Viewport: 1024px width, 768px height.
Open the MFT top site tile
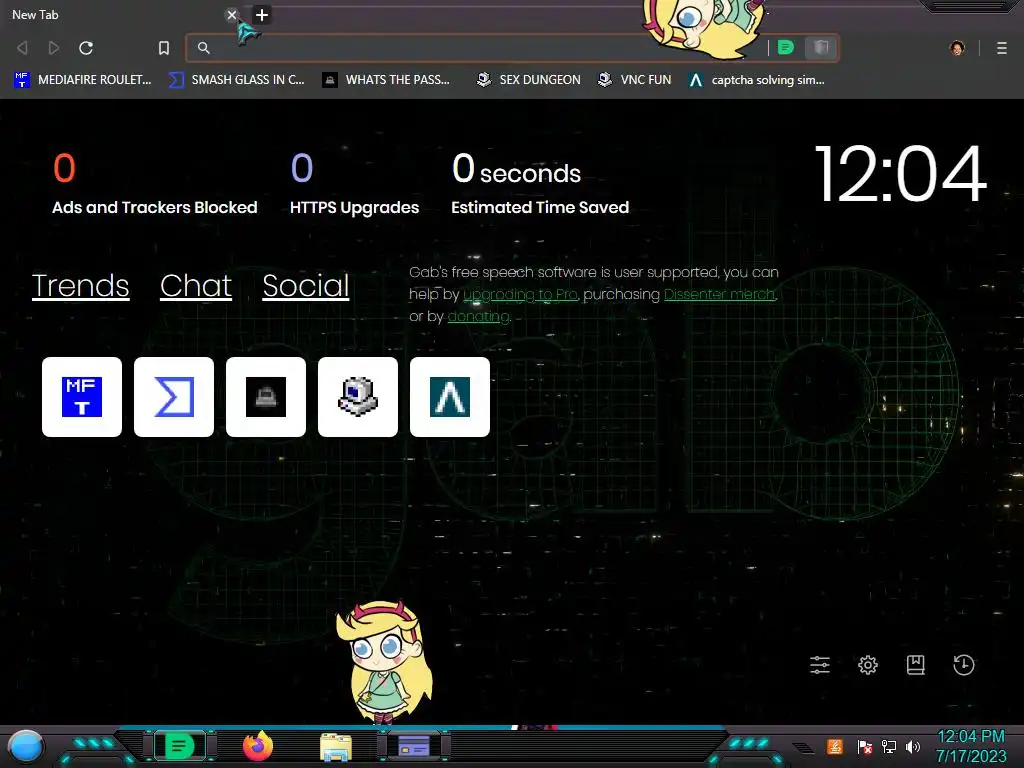coord(82,396)
